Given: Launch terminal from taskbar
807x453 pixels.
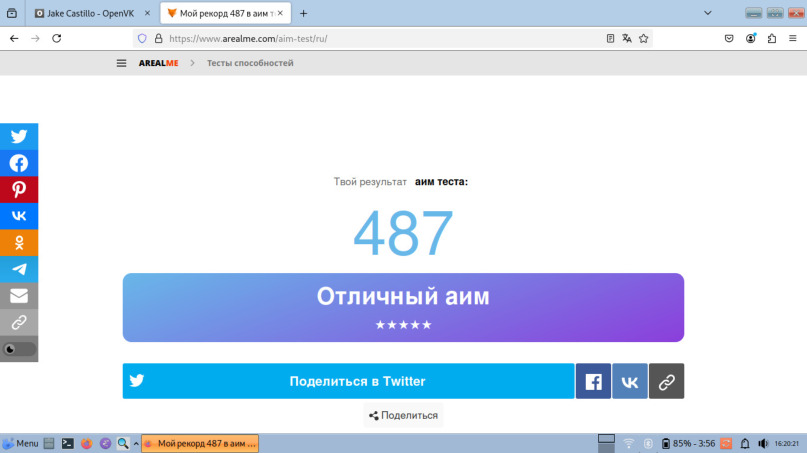Looking at the screenshot, I should click(x=67, y=443).
